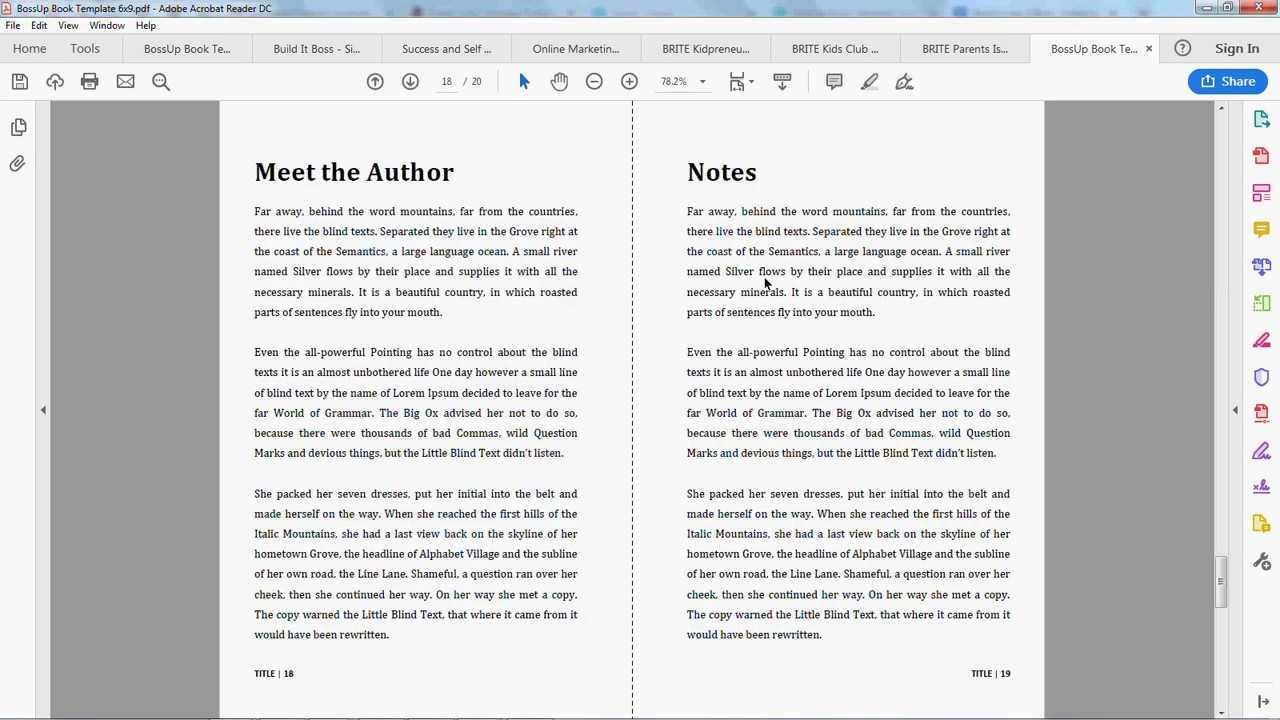Go to the previous page with the up arrow

click(x=375, y=82)
